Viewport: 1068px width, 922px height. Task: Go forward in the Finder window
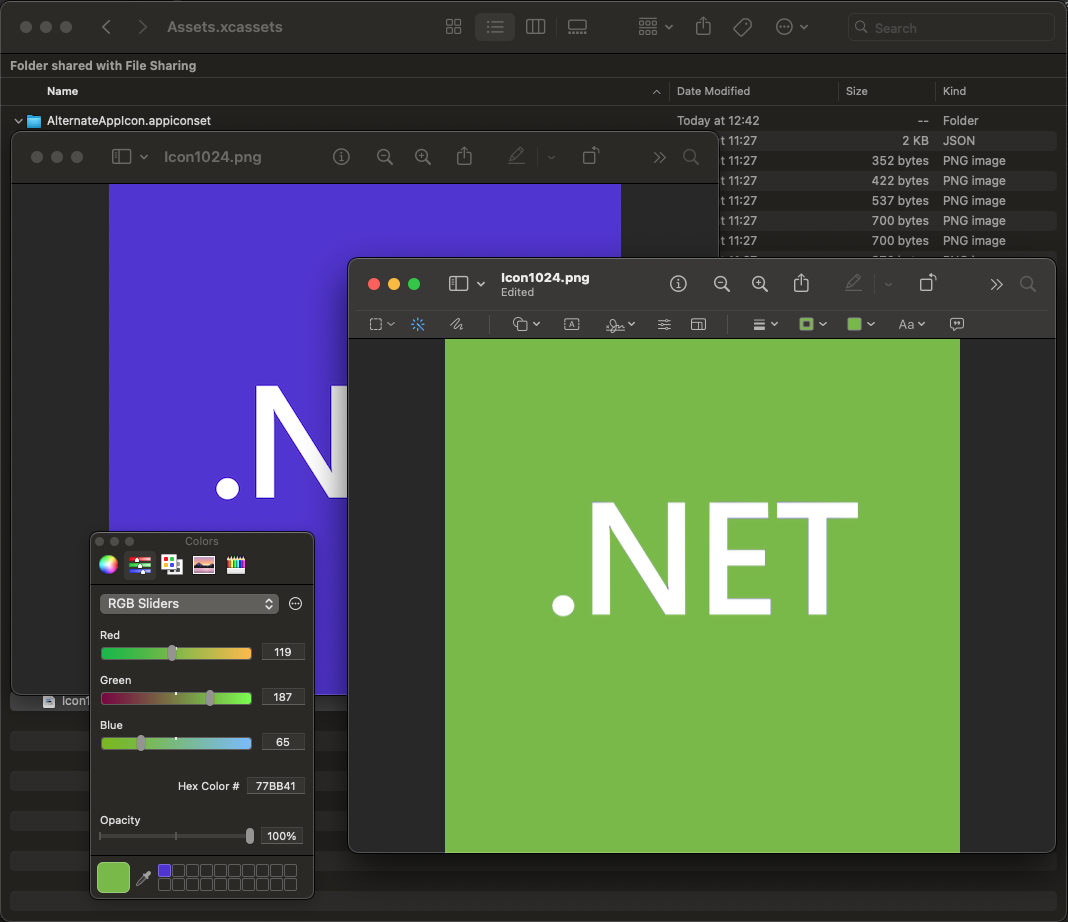click(x=142, y=27)
